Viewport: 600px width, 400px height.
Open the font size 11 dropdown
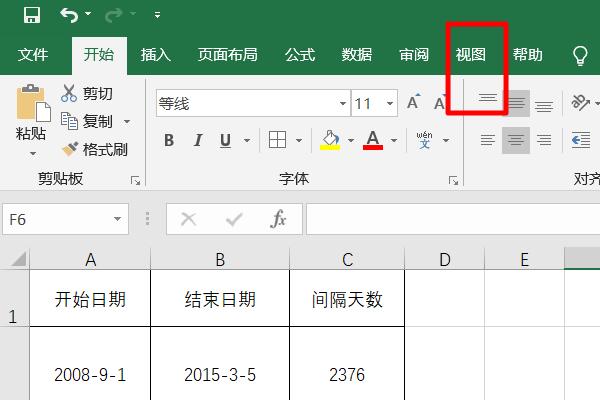390,103
